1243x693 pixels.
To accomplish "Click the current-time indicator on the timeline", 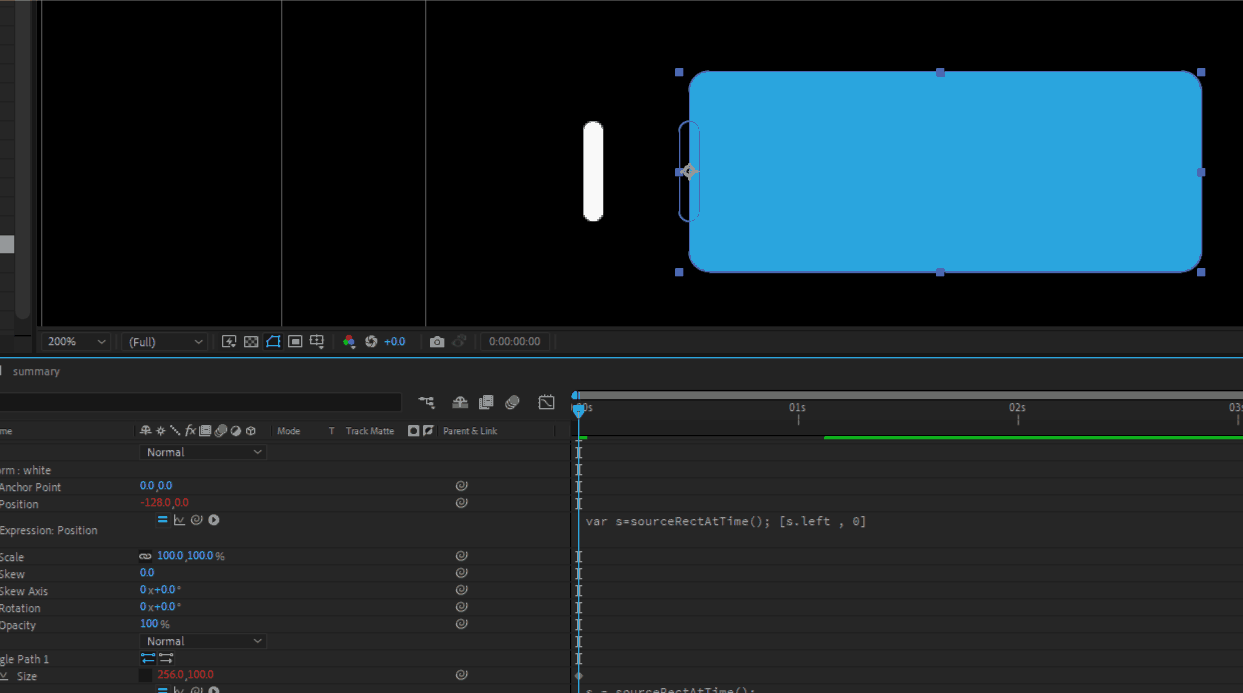I will click(578, 408).
